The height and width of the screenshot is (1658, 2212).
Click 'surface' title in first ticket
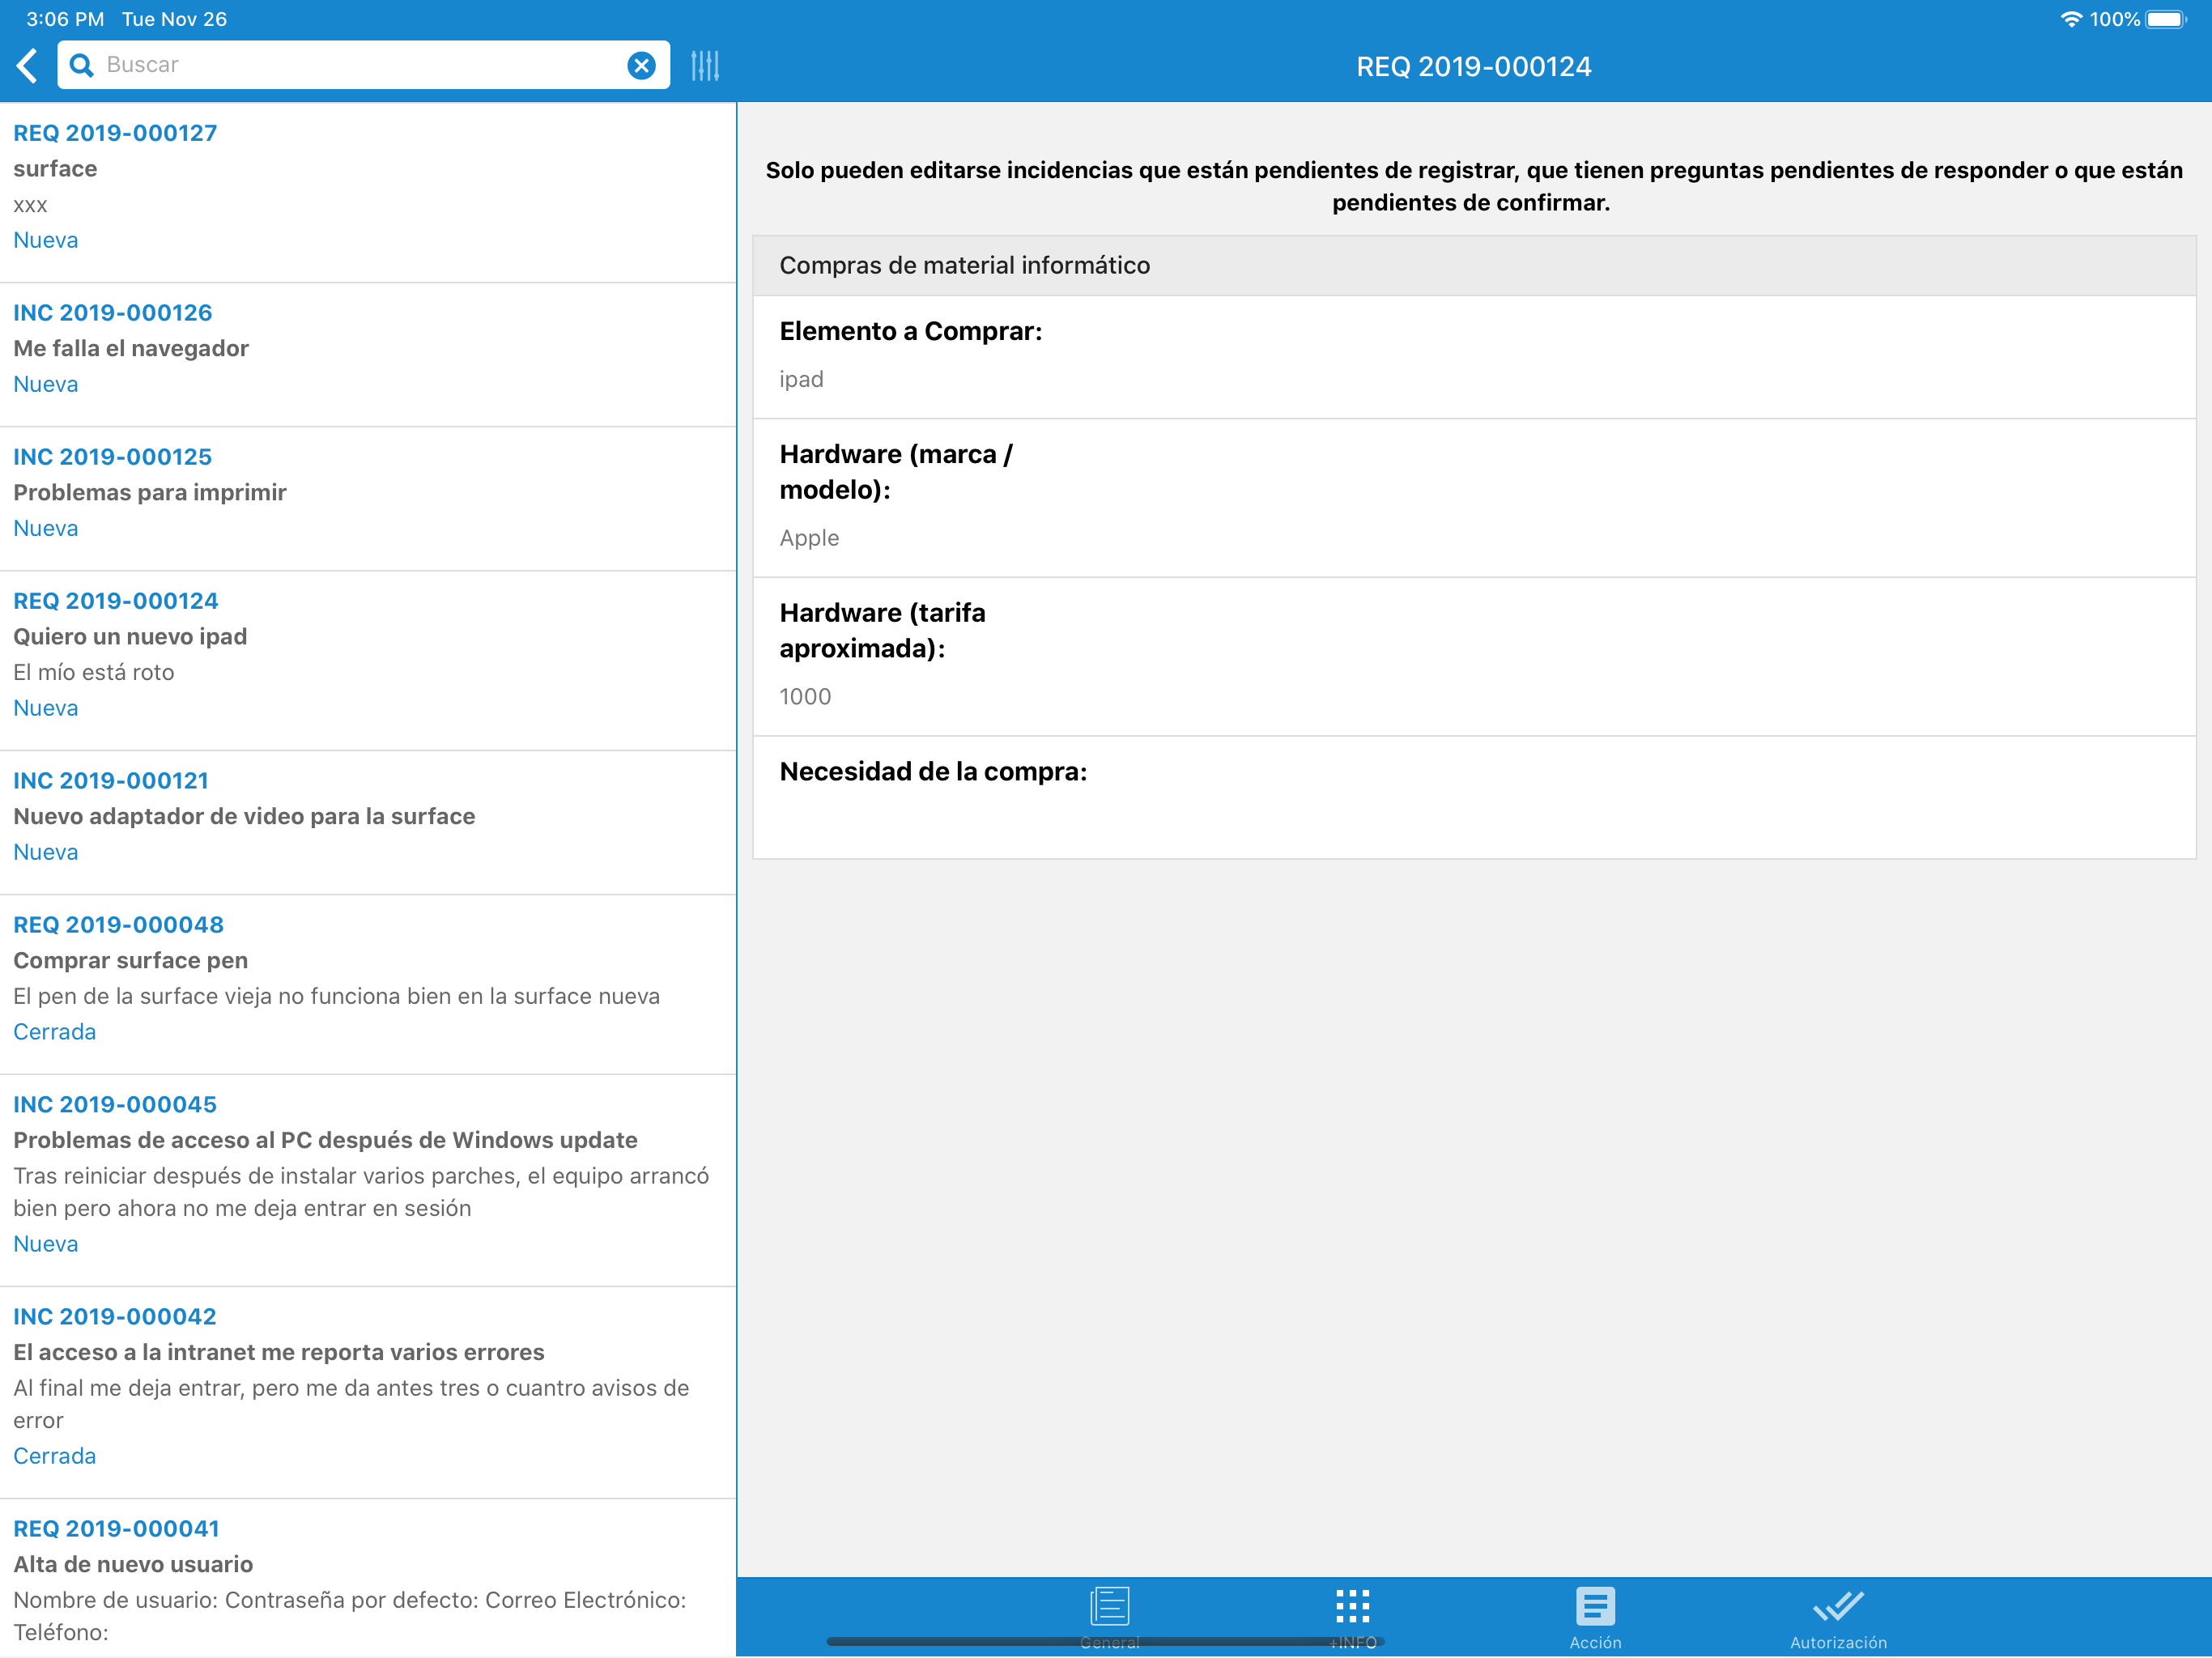pos(55,168)
